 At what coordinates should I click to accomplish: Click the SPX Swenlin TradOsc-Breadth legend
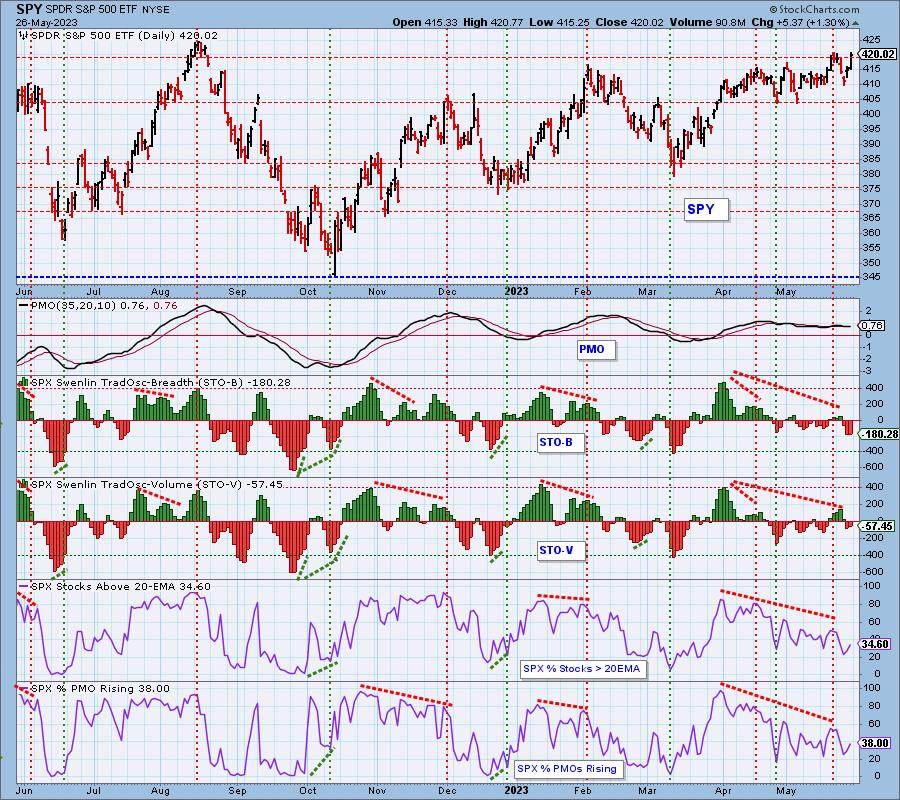click(155, 382)
